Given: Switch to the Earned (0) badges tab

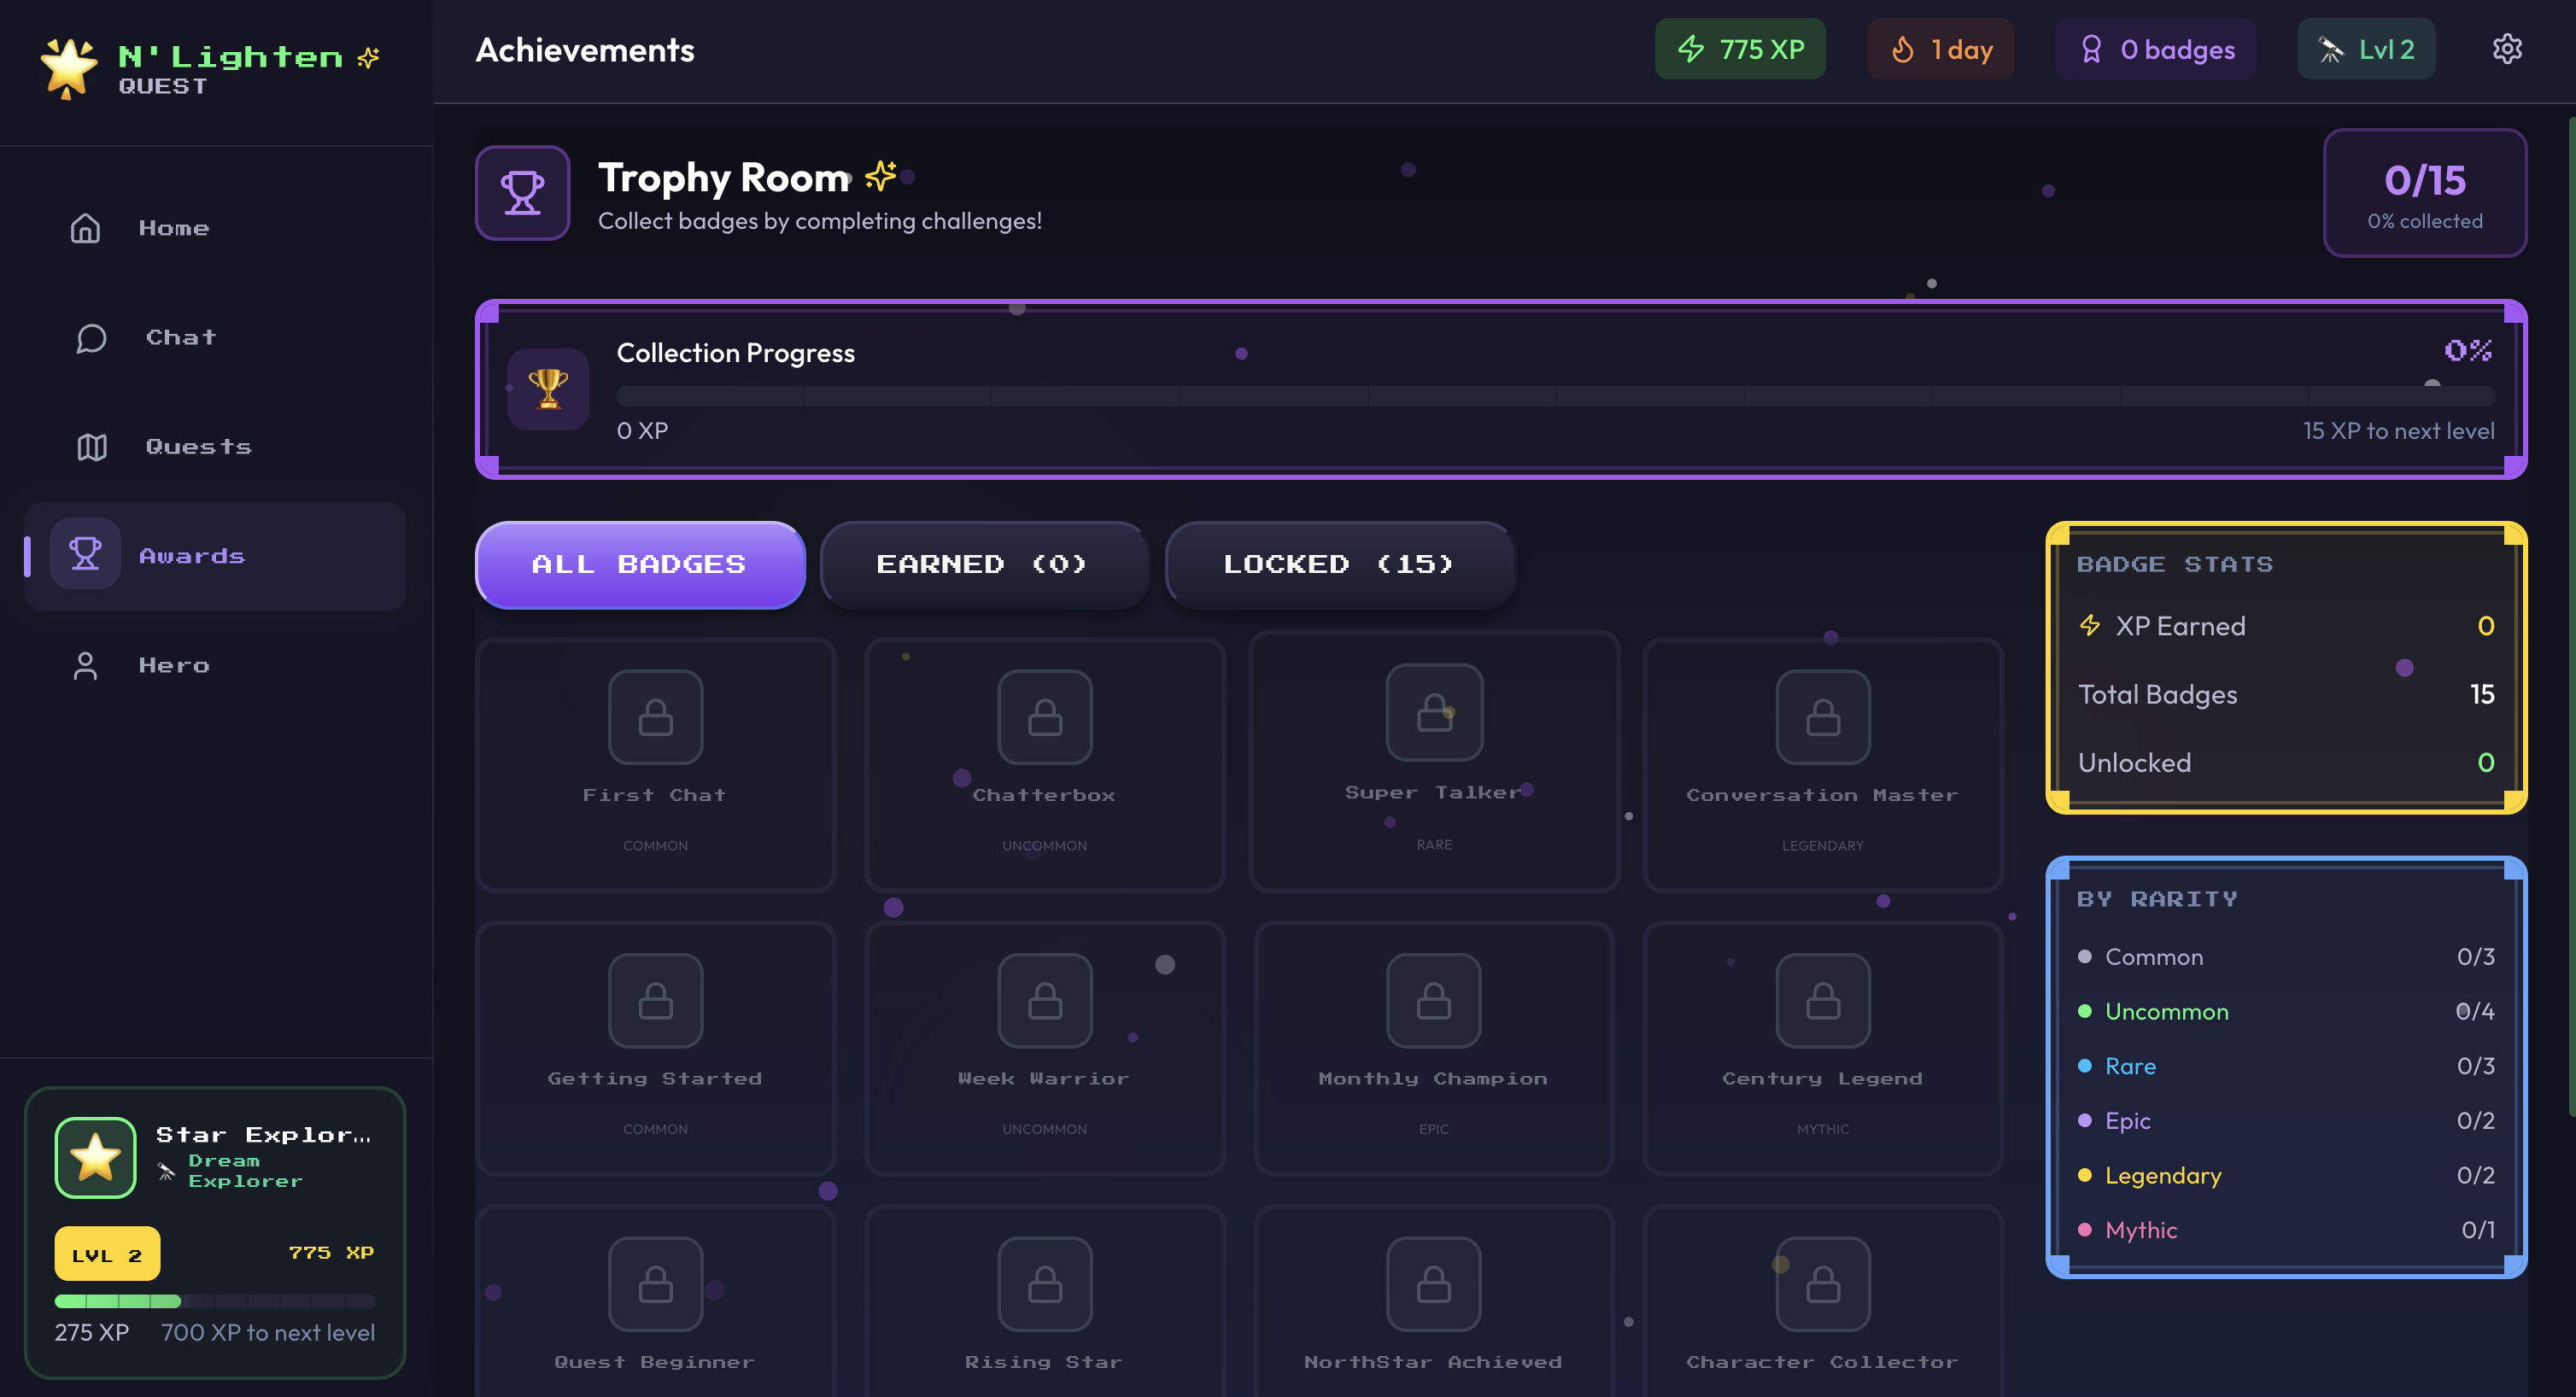Looking at the screenshot, I should coord(983,564).
